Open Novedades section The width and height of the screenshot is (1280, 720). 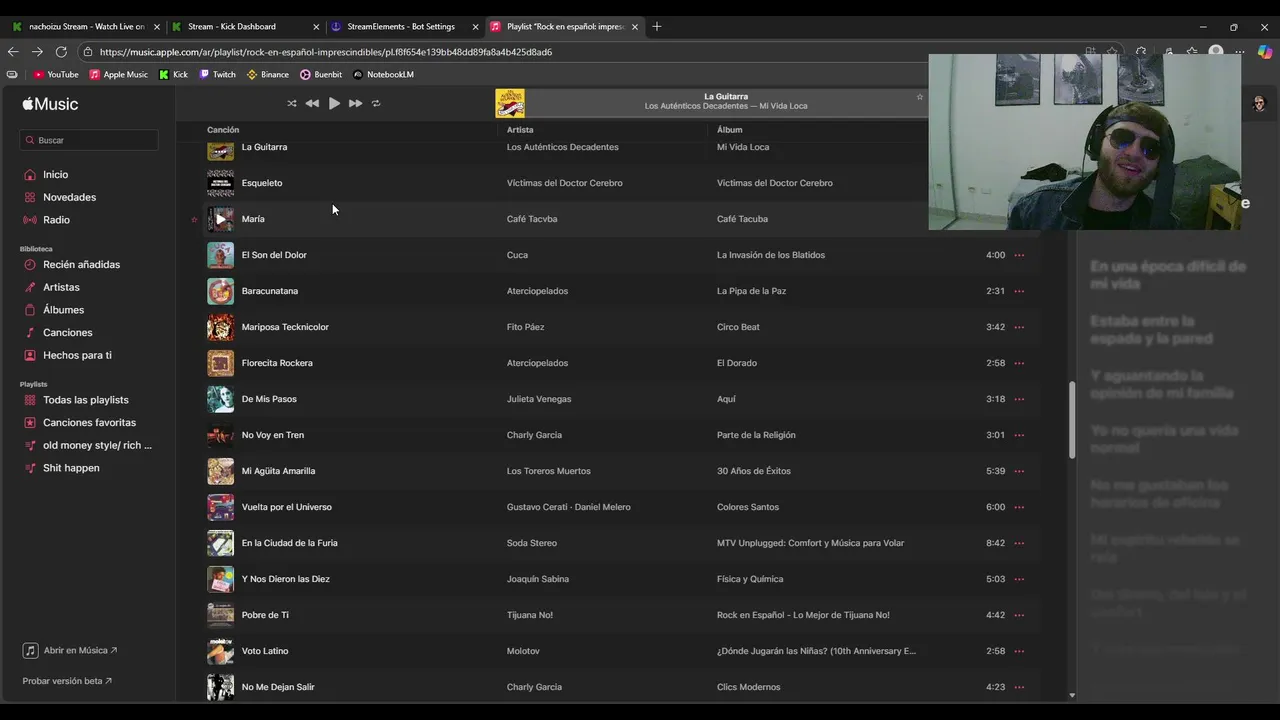click(x=69, y=197)
